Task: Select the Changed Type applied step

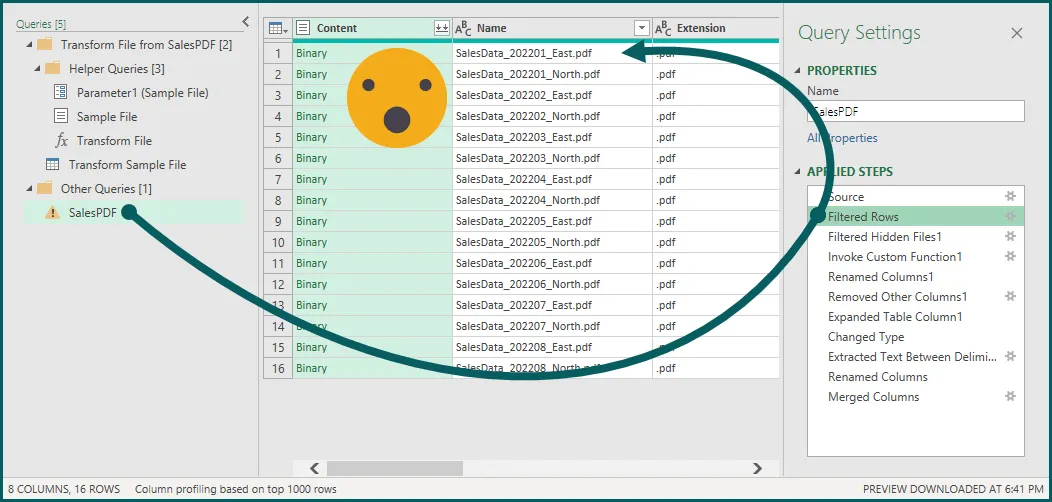Action: point(866,337)
